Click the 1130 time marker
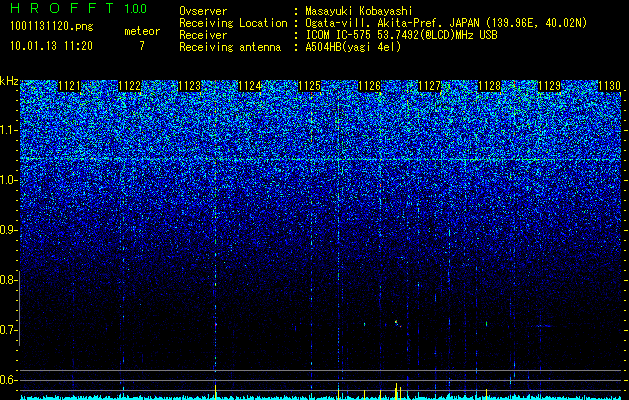Viewport: 629px width, 400px height. click(609, 86)
